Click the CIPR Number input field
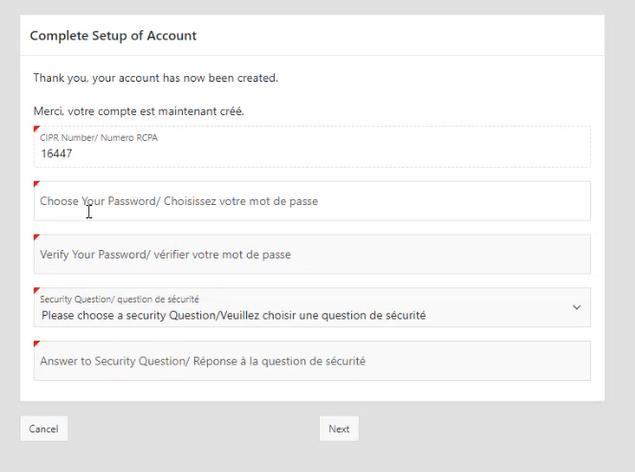This screenshot has width=635, height=472. pos(311,154)
